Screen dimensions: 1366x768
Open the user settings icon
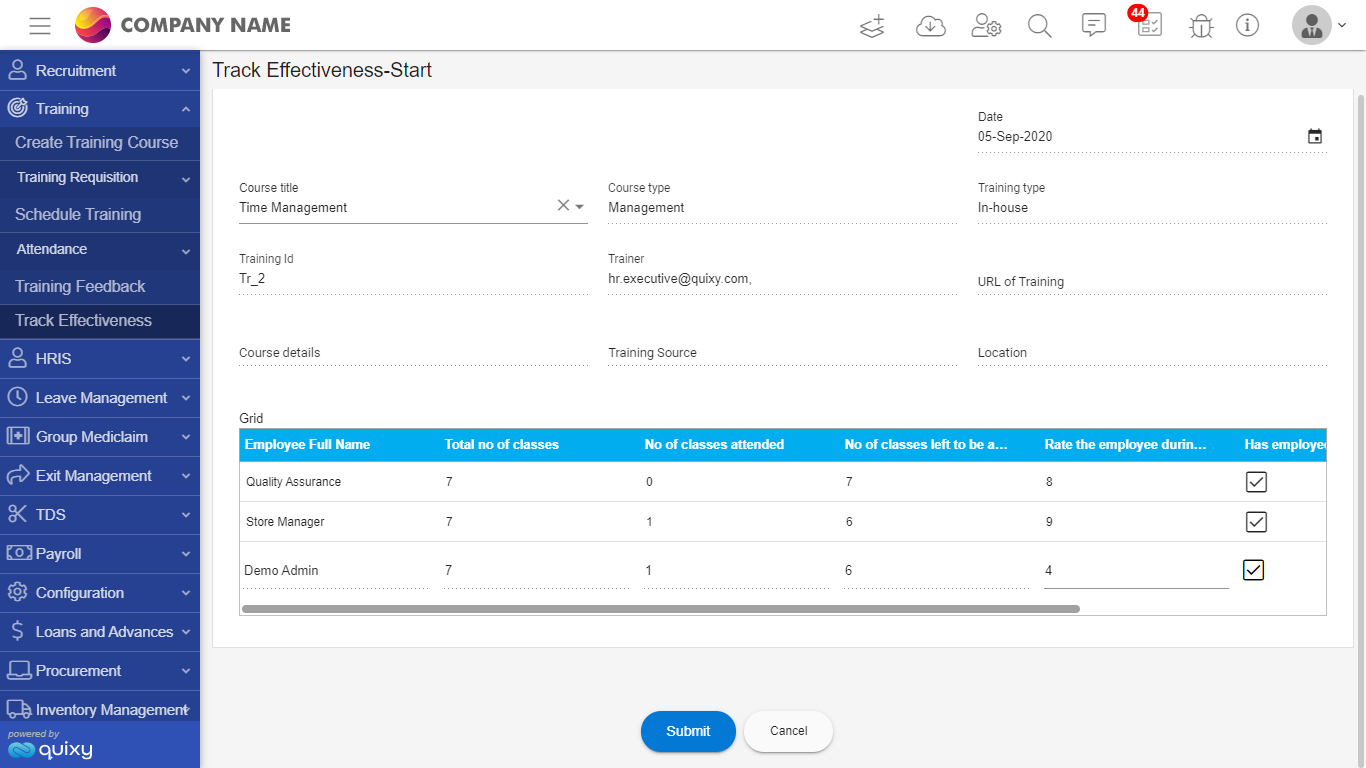(x=986, y=26)
